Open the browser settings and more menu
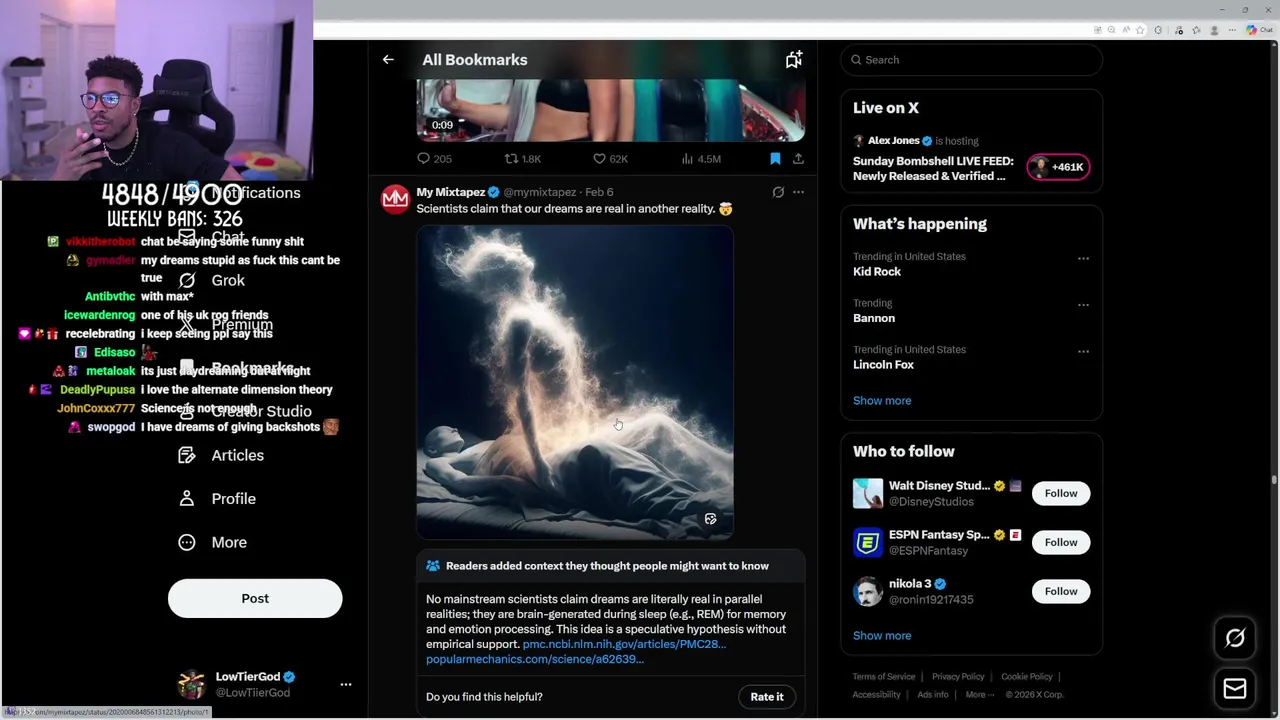Screen dimensions: 1280x720 pyautogui.click(x=1234, y=30)
